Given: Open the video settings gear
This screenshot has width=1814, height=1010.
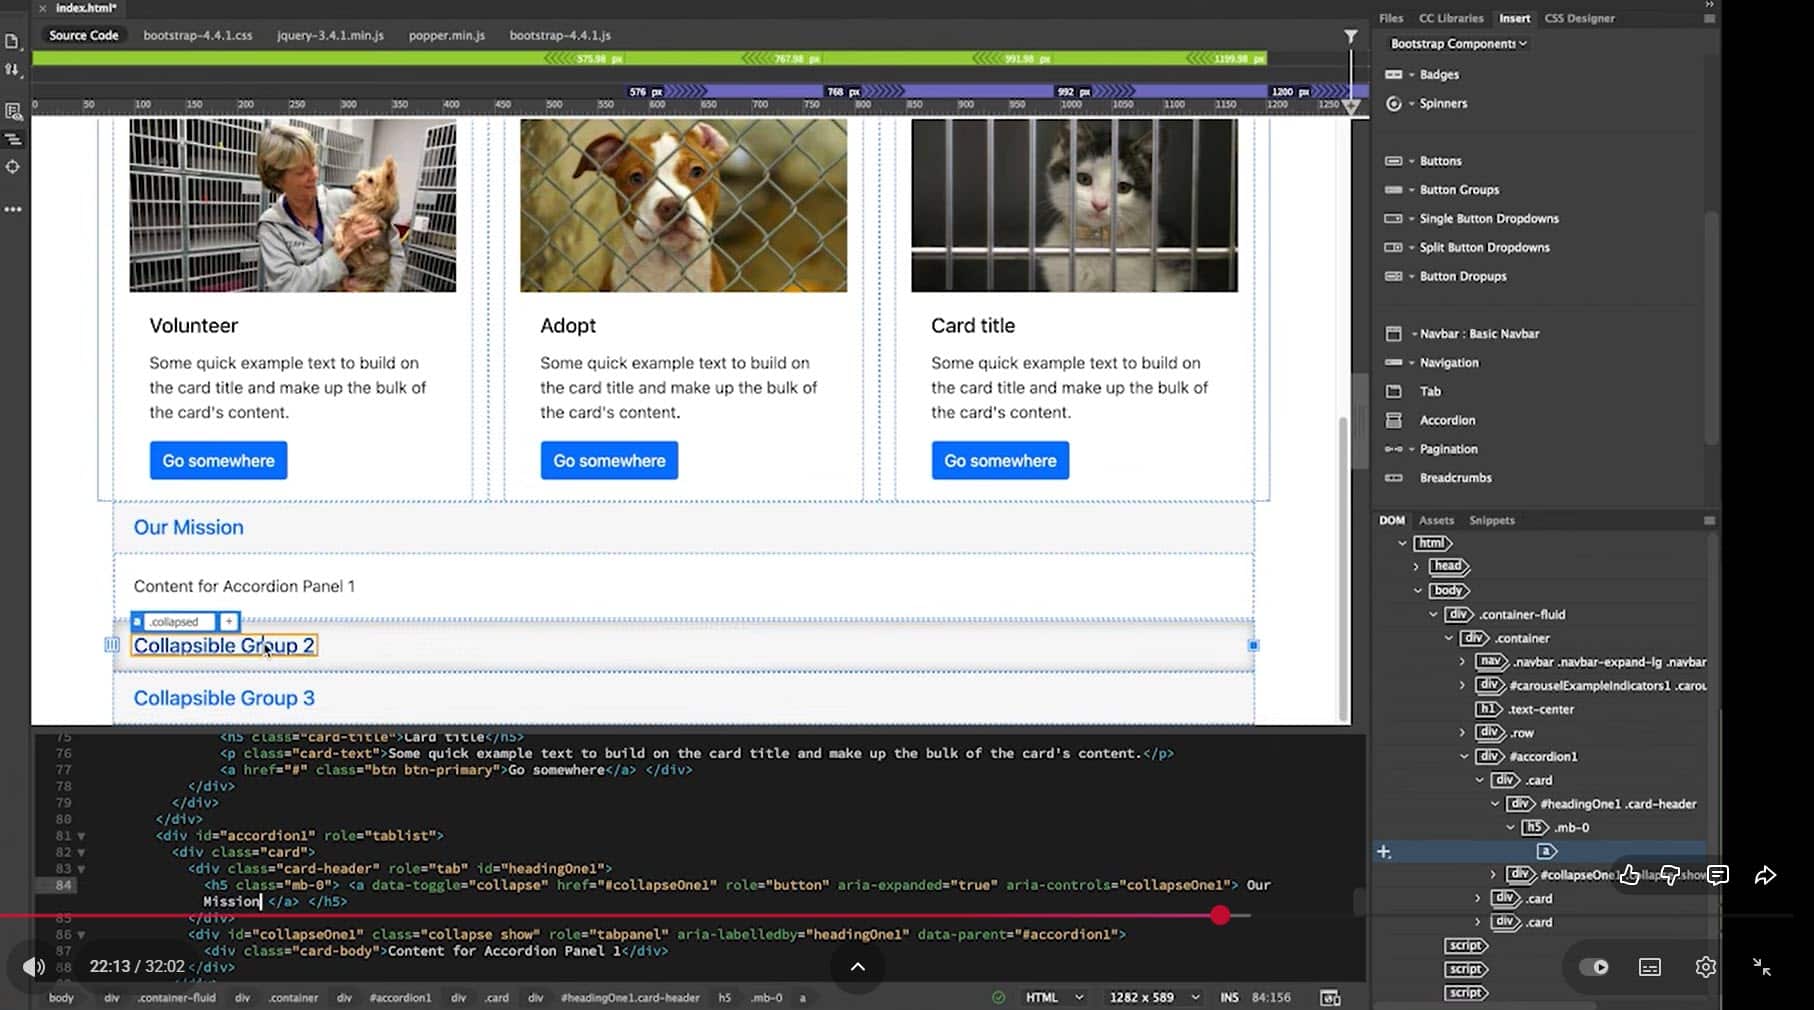Looking at the screenshot, I should [1705, 967].
